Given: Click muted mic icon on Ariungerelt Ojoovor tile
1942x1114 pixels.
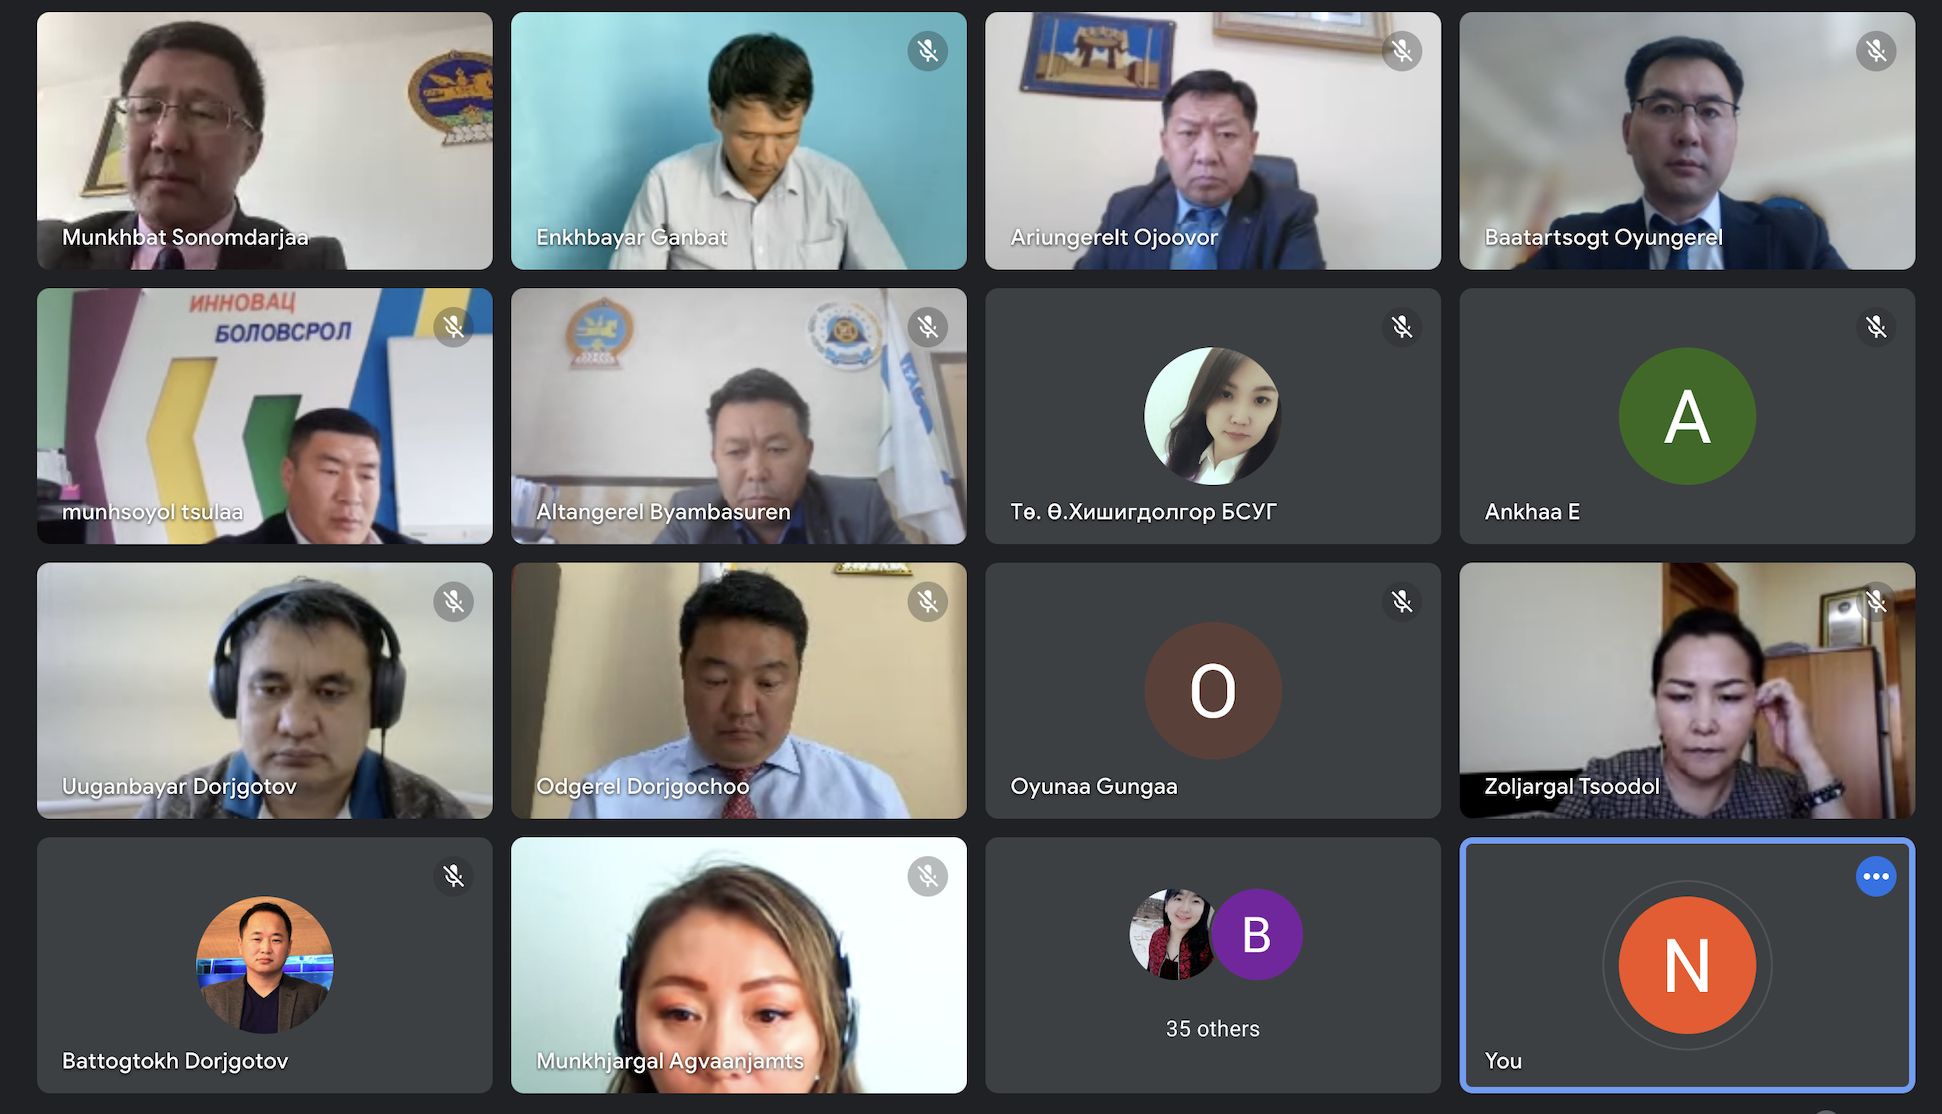Looking at the screenshot, I should tap(1402, 51).
